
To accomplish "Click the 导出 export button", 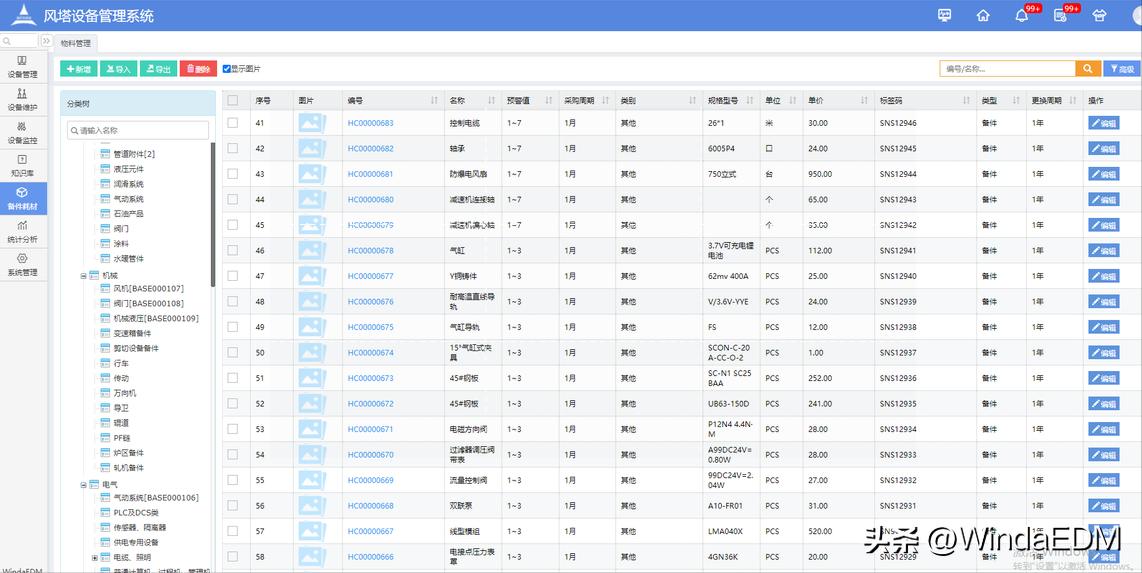I will (158, 69).
